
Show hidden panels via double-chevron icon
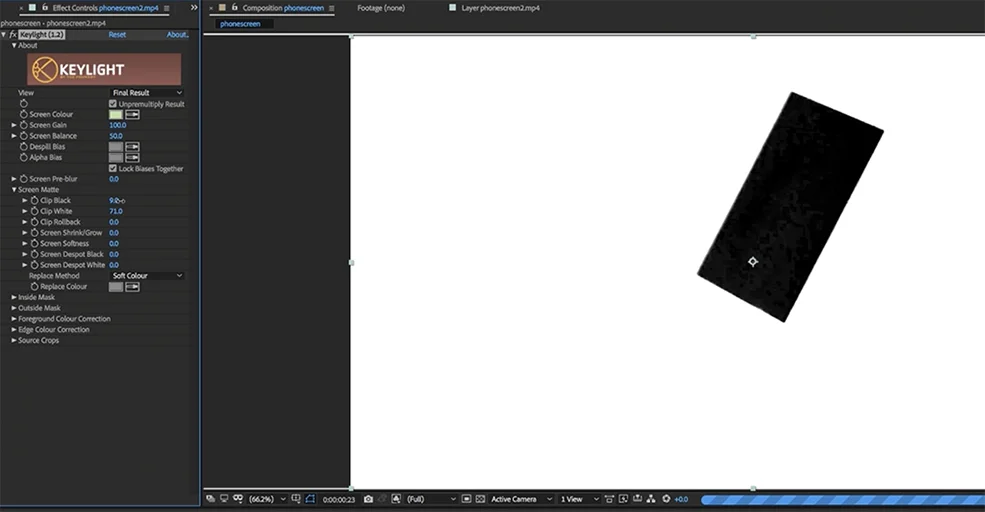[x=194, y=8]
